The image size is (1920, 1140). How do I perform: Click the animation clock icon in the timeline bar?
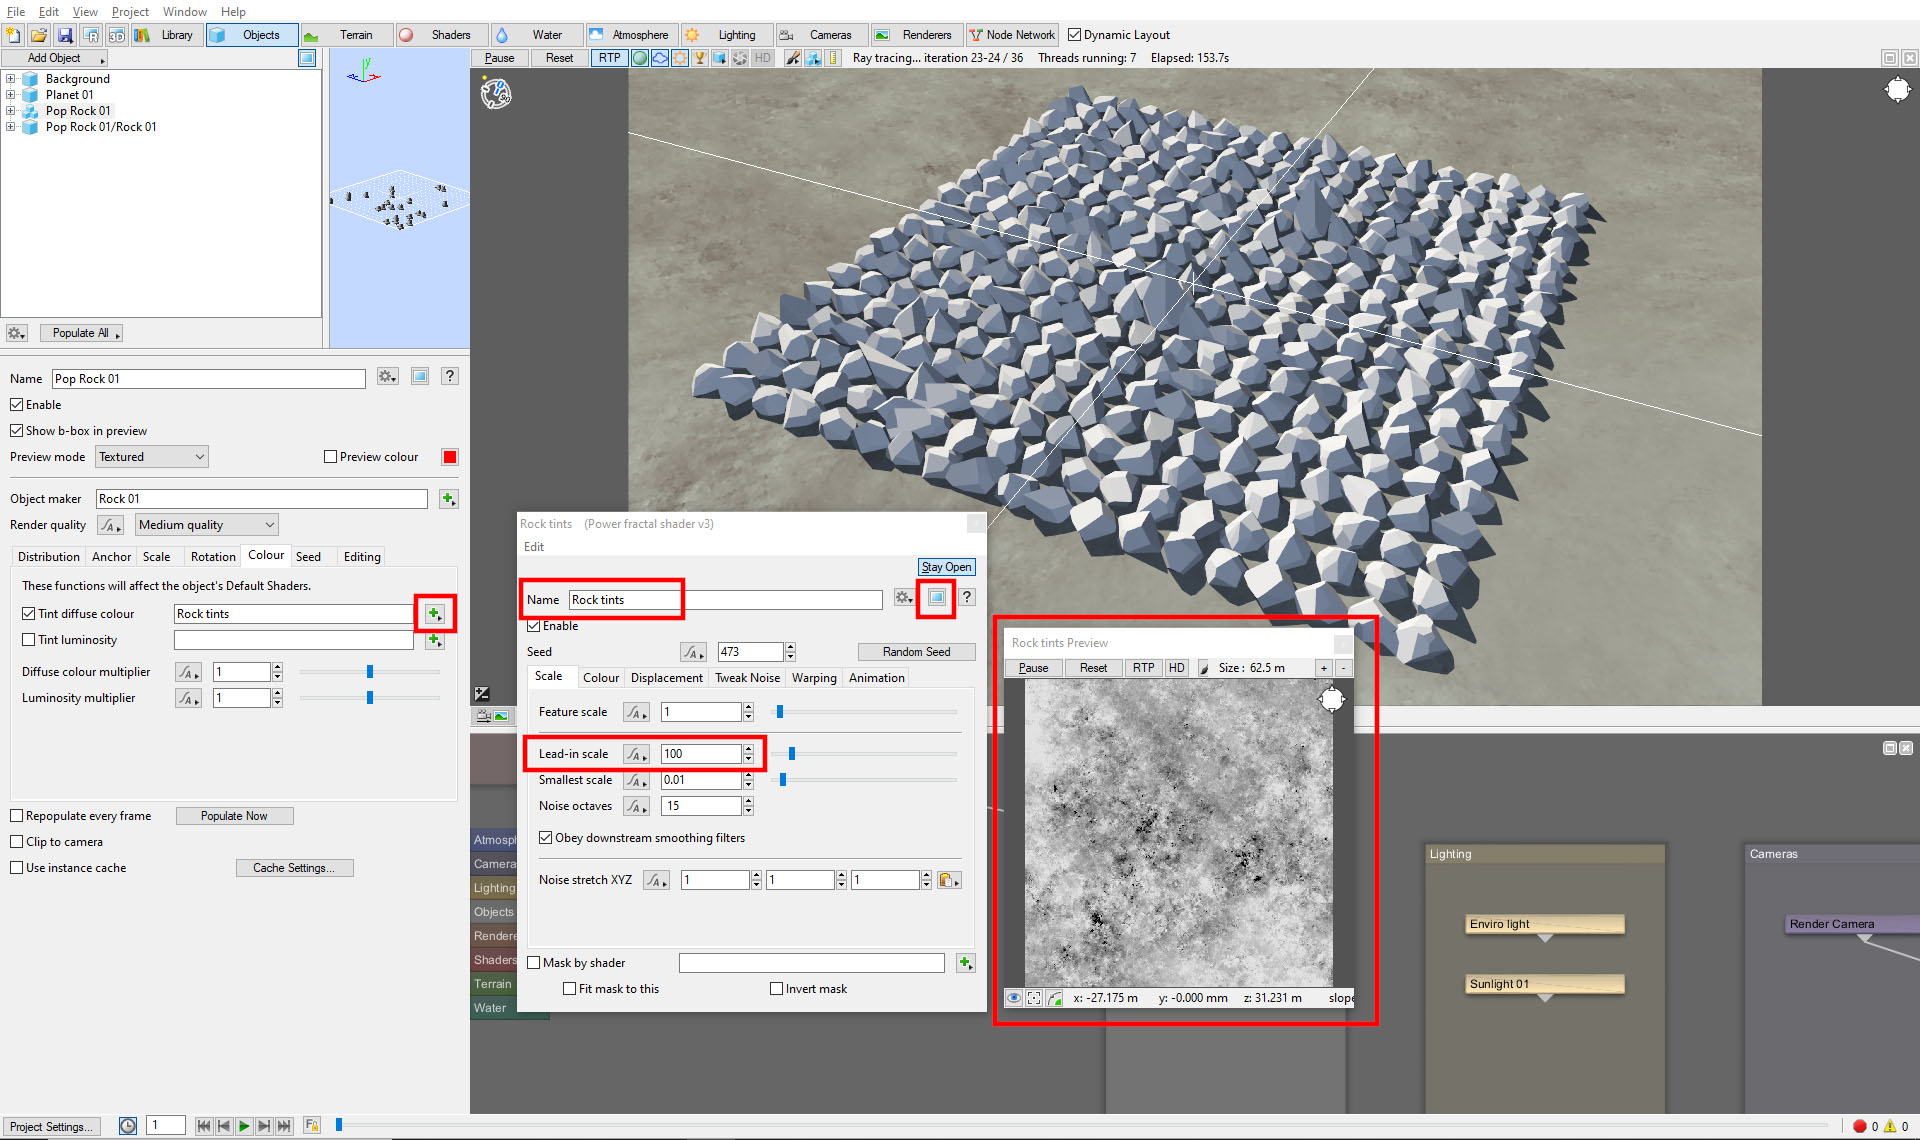pyautogui.click(x=128, y=1126)
